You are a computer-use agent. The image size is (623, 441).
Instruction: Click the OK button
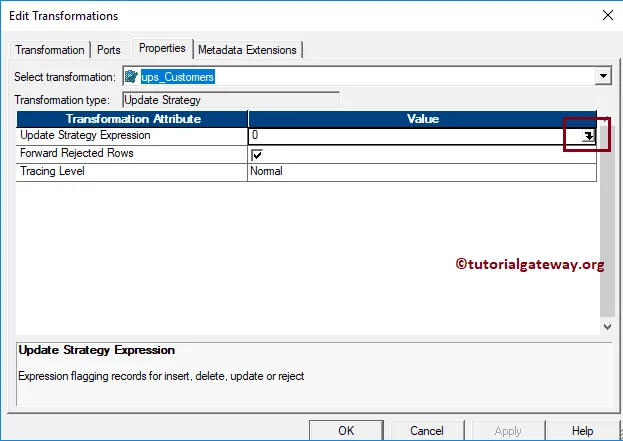pyautogui.click(x=346, y=431)
